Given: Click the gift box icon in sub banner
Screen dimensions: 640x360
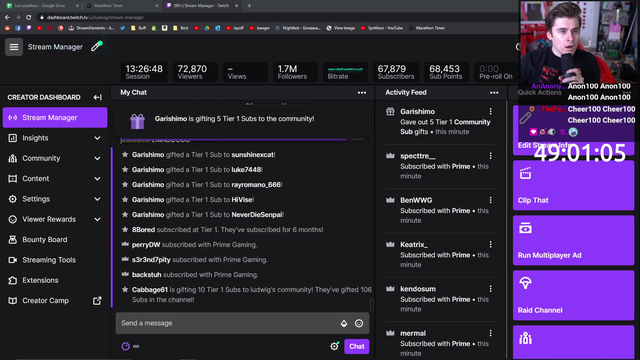Looking at the screenshot, I should coord(138,121).
